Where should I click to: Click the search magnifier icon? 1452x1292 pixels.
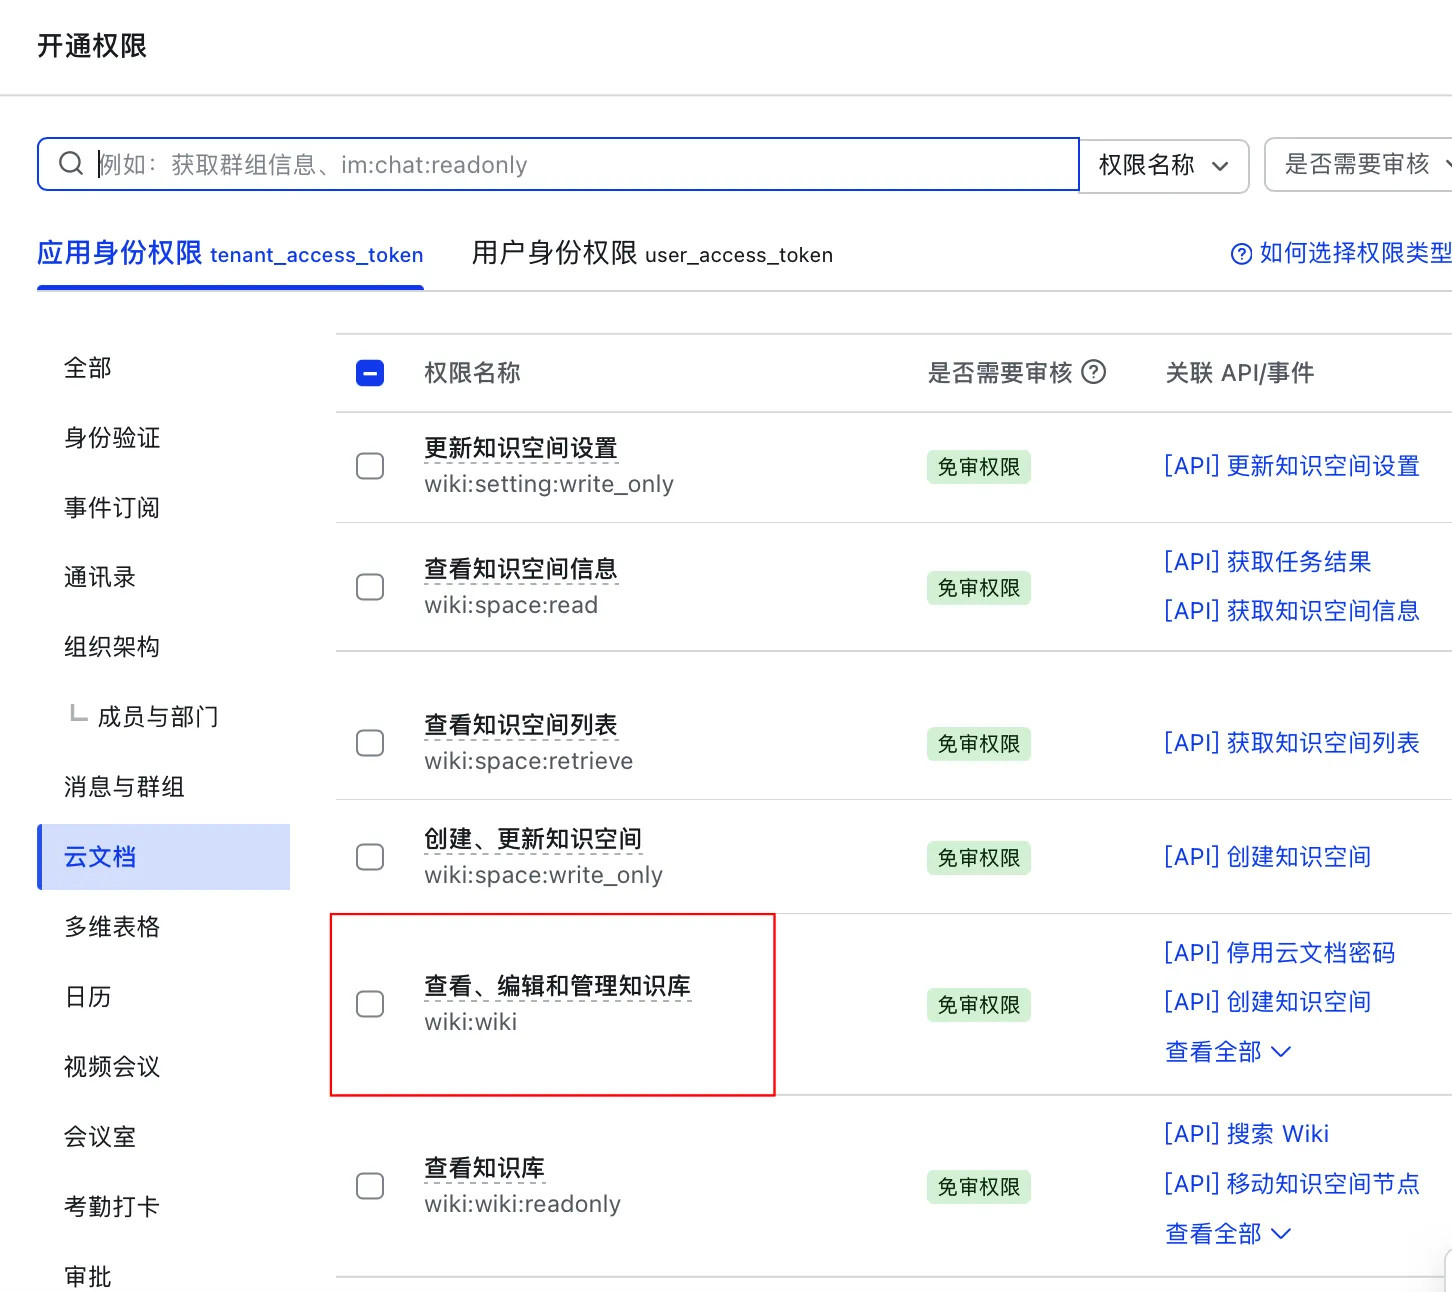tap(70, 164)
